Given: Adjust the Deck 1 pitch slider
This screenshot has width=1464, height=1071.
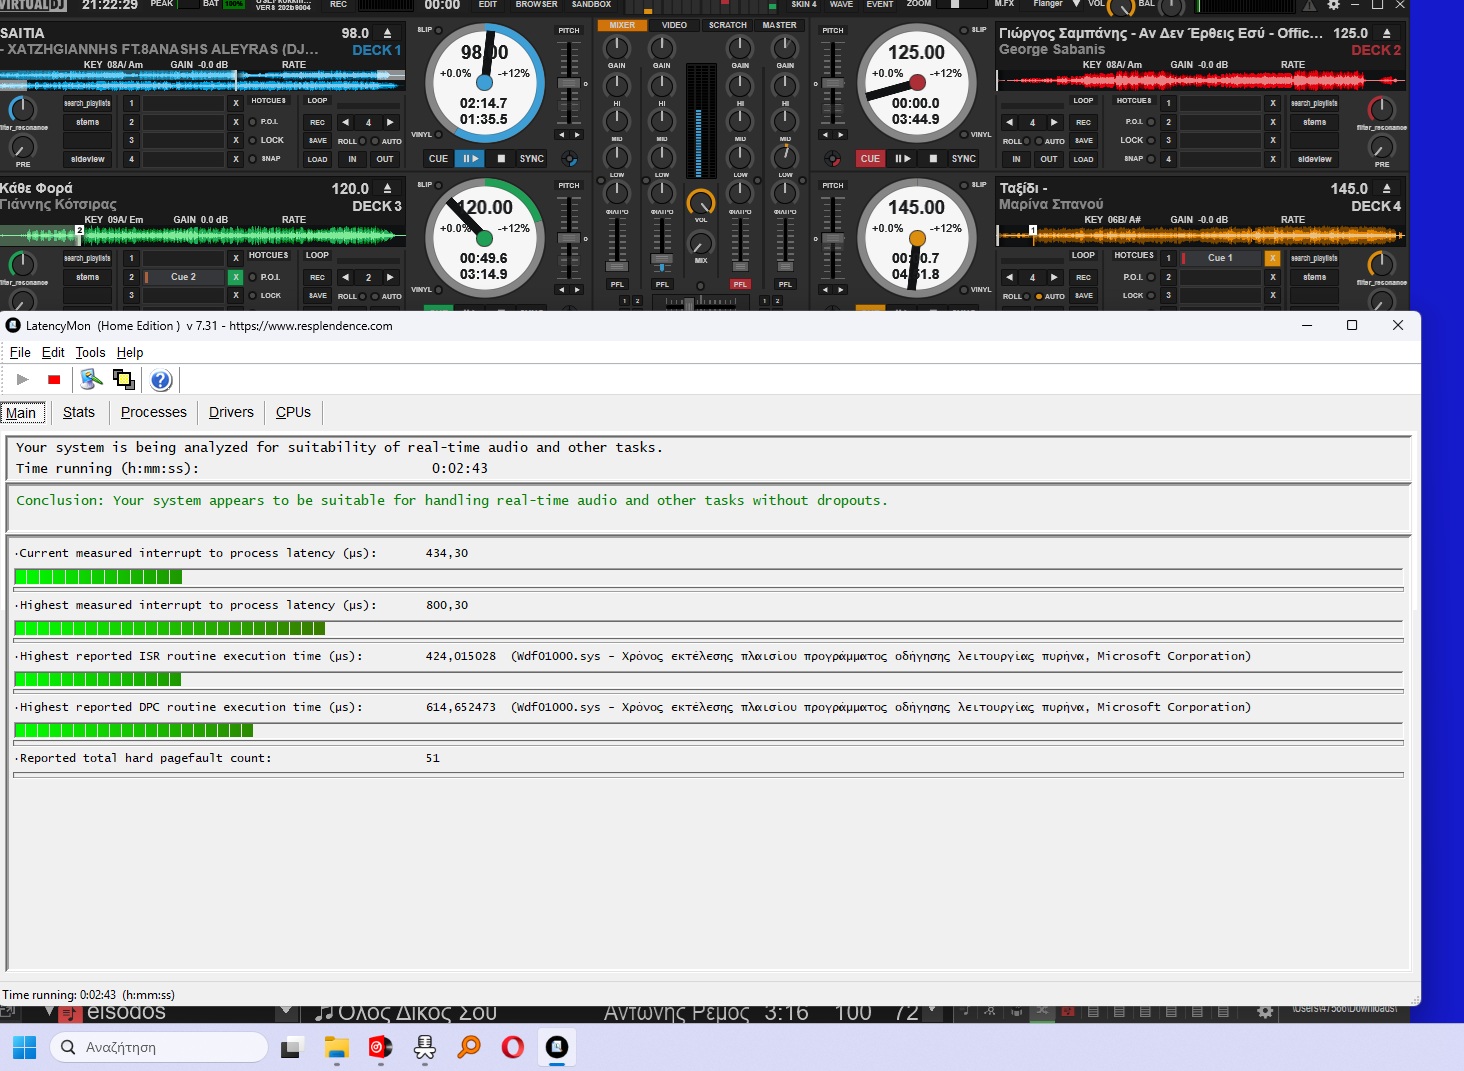Looking at the screenshot, I should point(568,84).
